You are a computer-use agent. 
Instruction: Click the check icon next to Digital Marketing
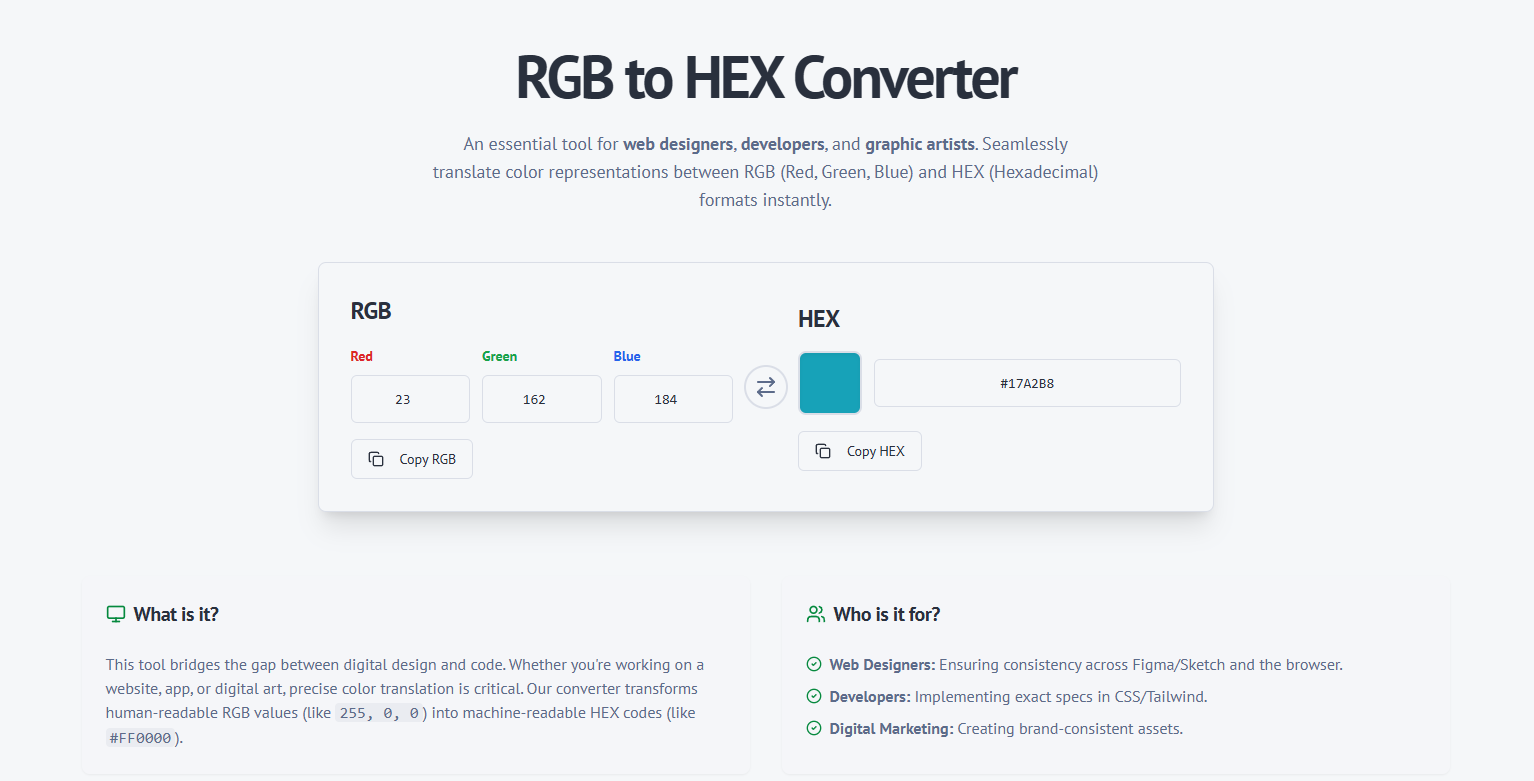814,729
